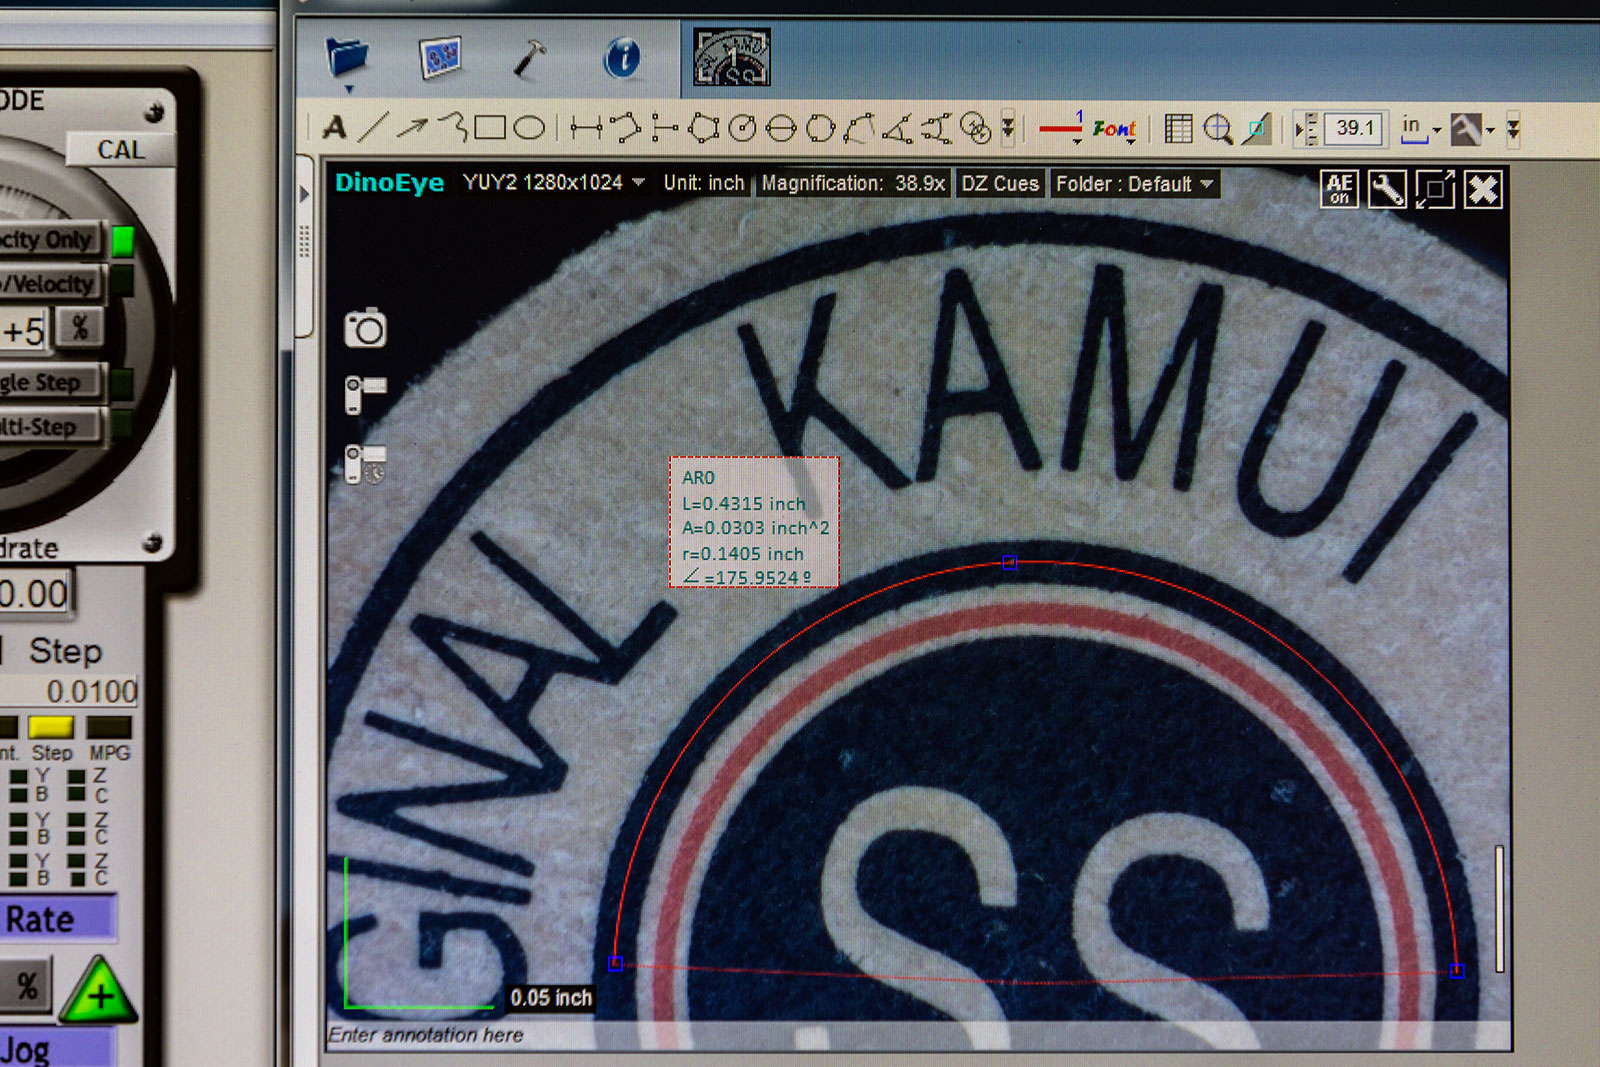
Task: Open DZ Cues
Action: [1000, 183]
